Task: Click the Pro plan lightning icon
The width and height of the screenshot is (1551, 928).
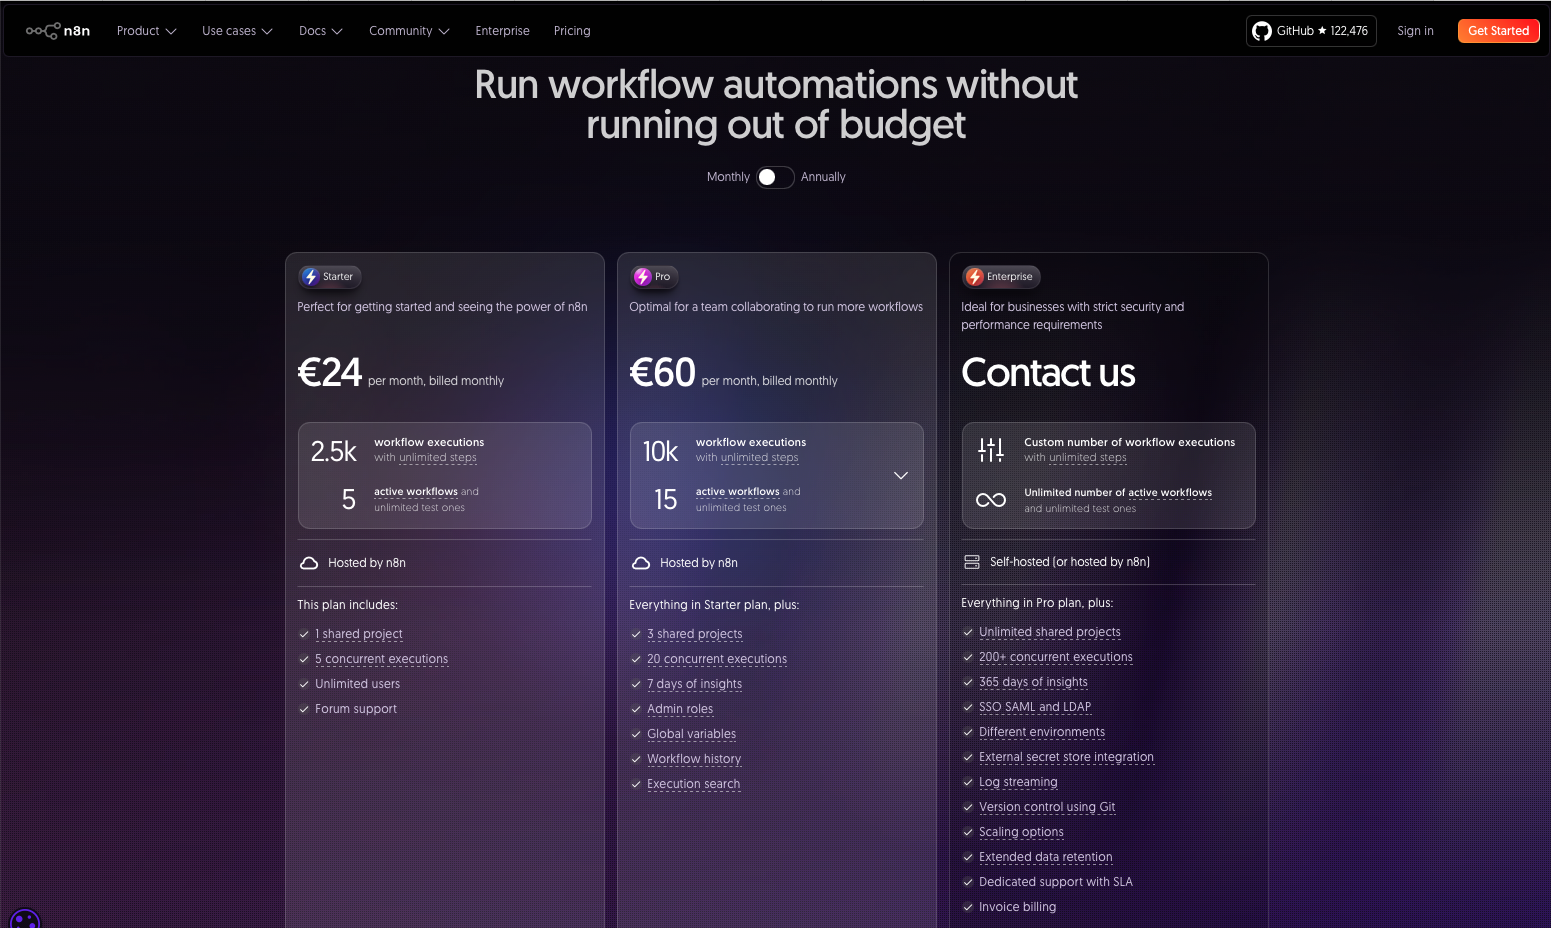Action: click(643, 277)
